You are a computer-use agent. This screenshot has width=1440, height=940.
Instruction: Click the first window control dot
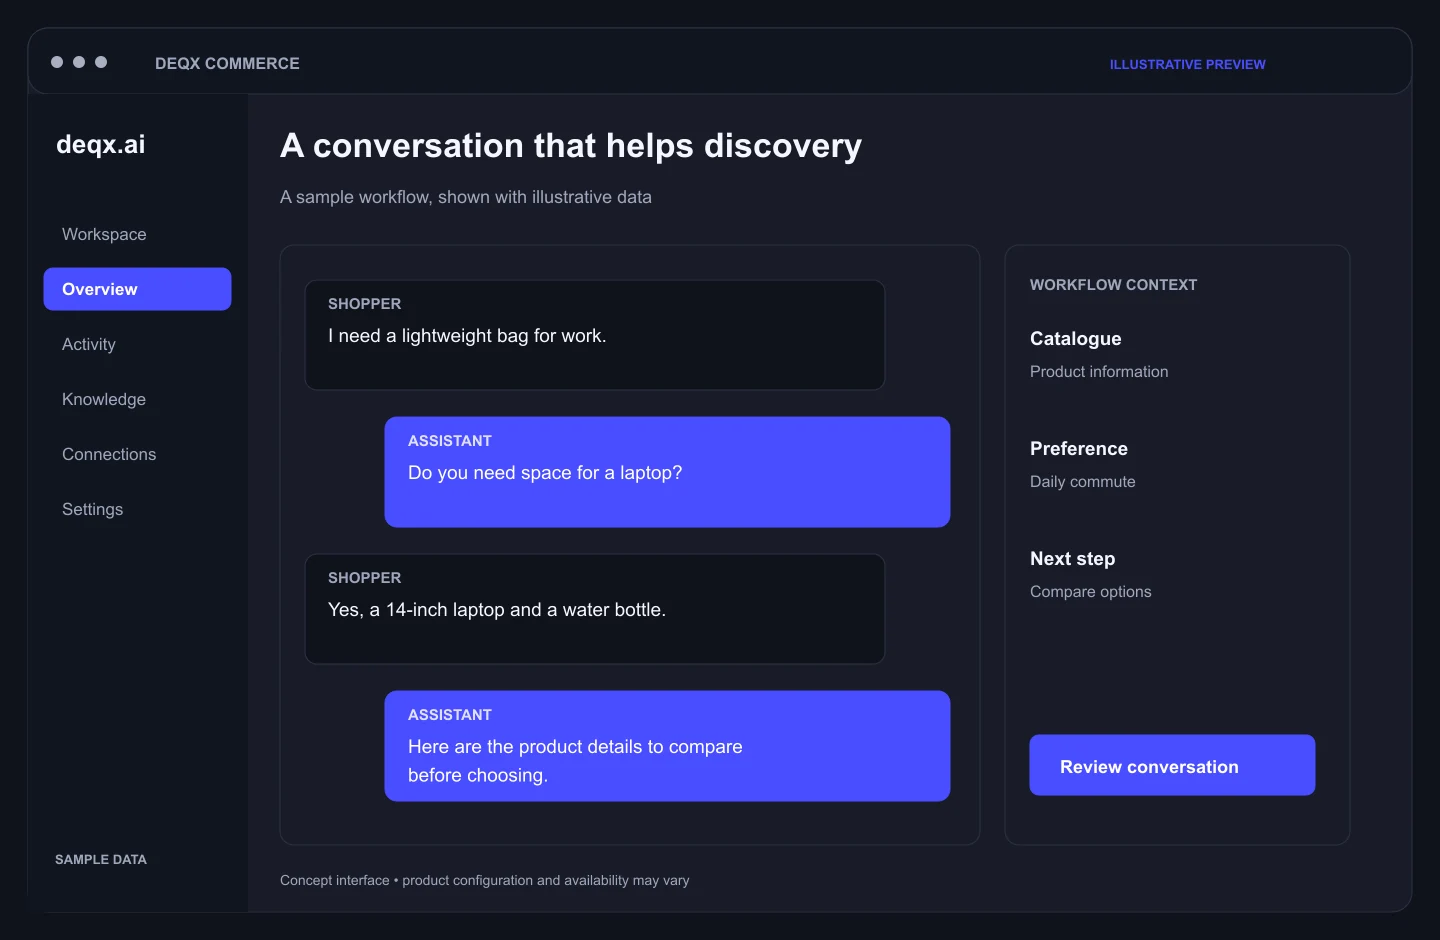coord(57,62)
